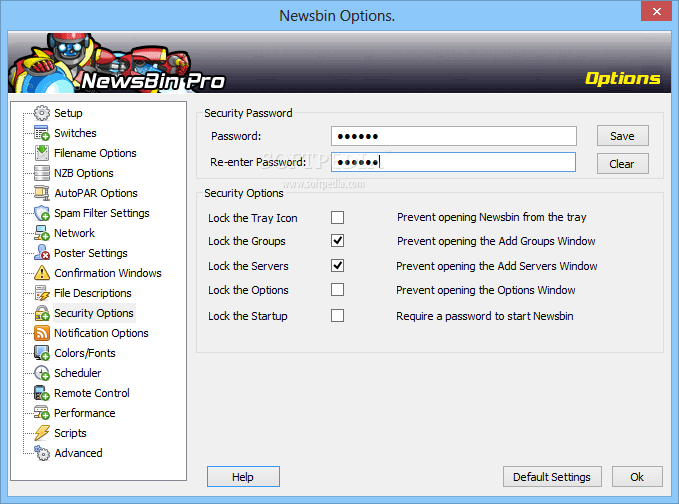This screenshot has height=504, width=679.
Task: Click the Network computers icon
Action: point(42,233)
